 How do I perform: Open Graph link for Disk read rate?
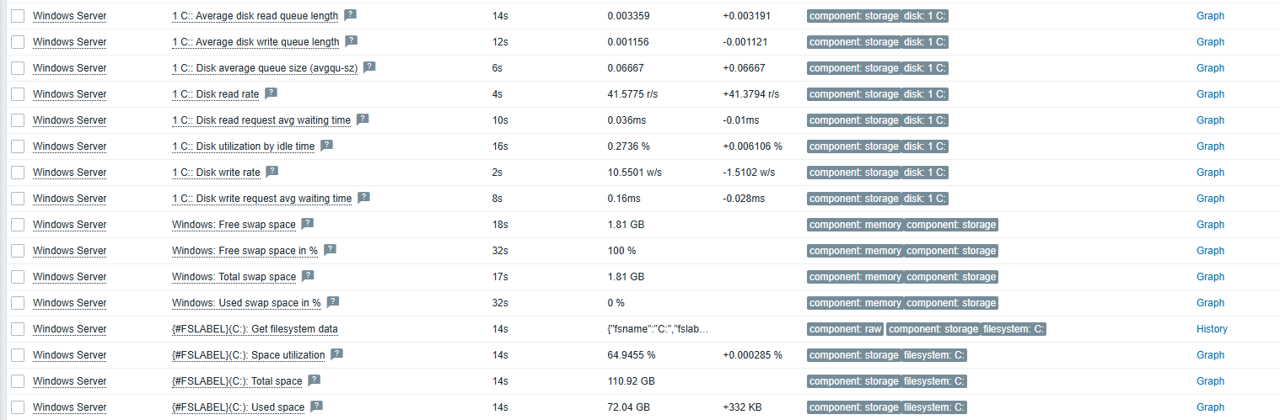tap(1210, 94)
